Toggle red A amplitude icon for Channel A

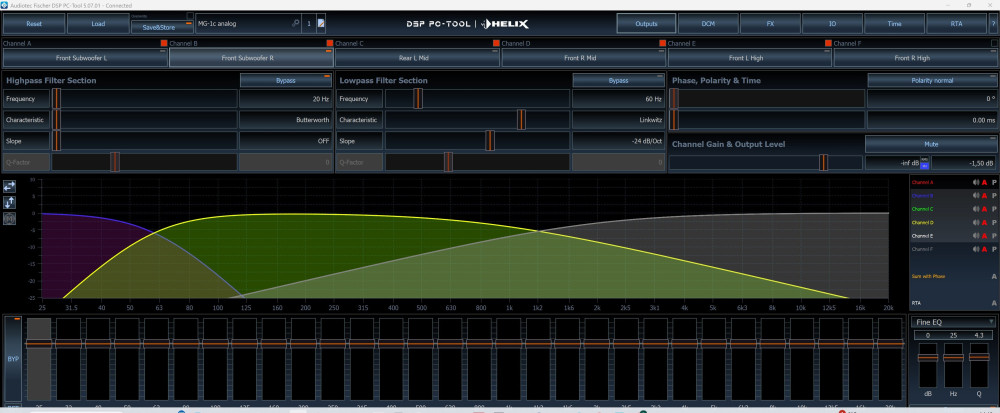(x=985, y=182)
